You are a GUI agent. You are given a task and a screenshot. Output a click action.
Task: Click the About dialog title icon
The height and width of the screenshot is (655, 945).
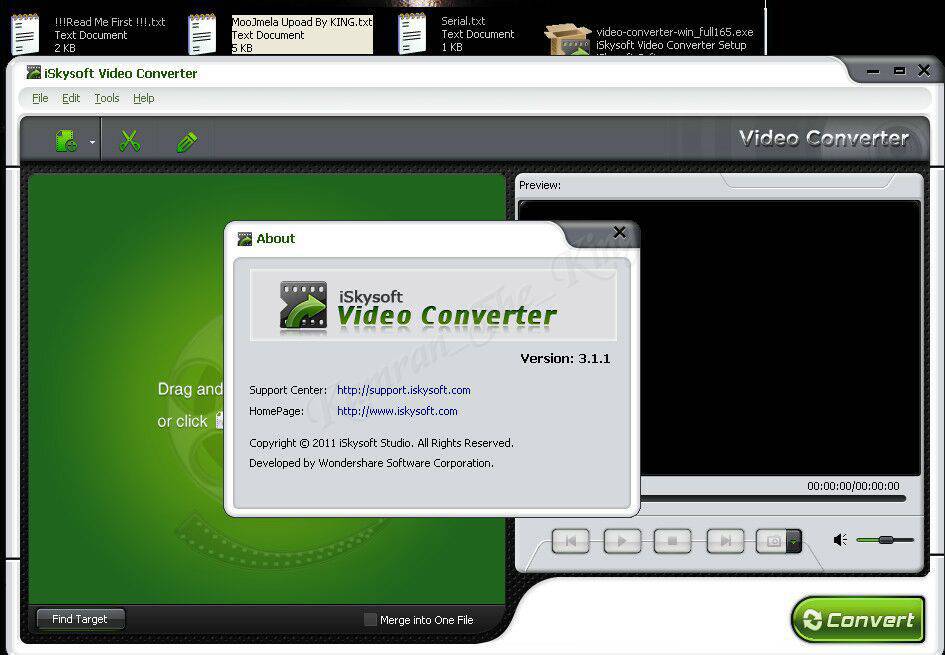245,239
